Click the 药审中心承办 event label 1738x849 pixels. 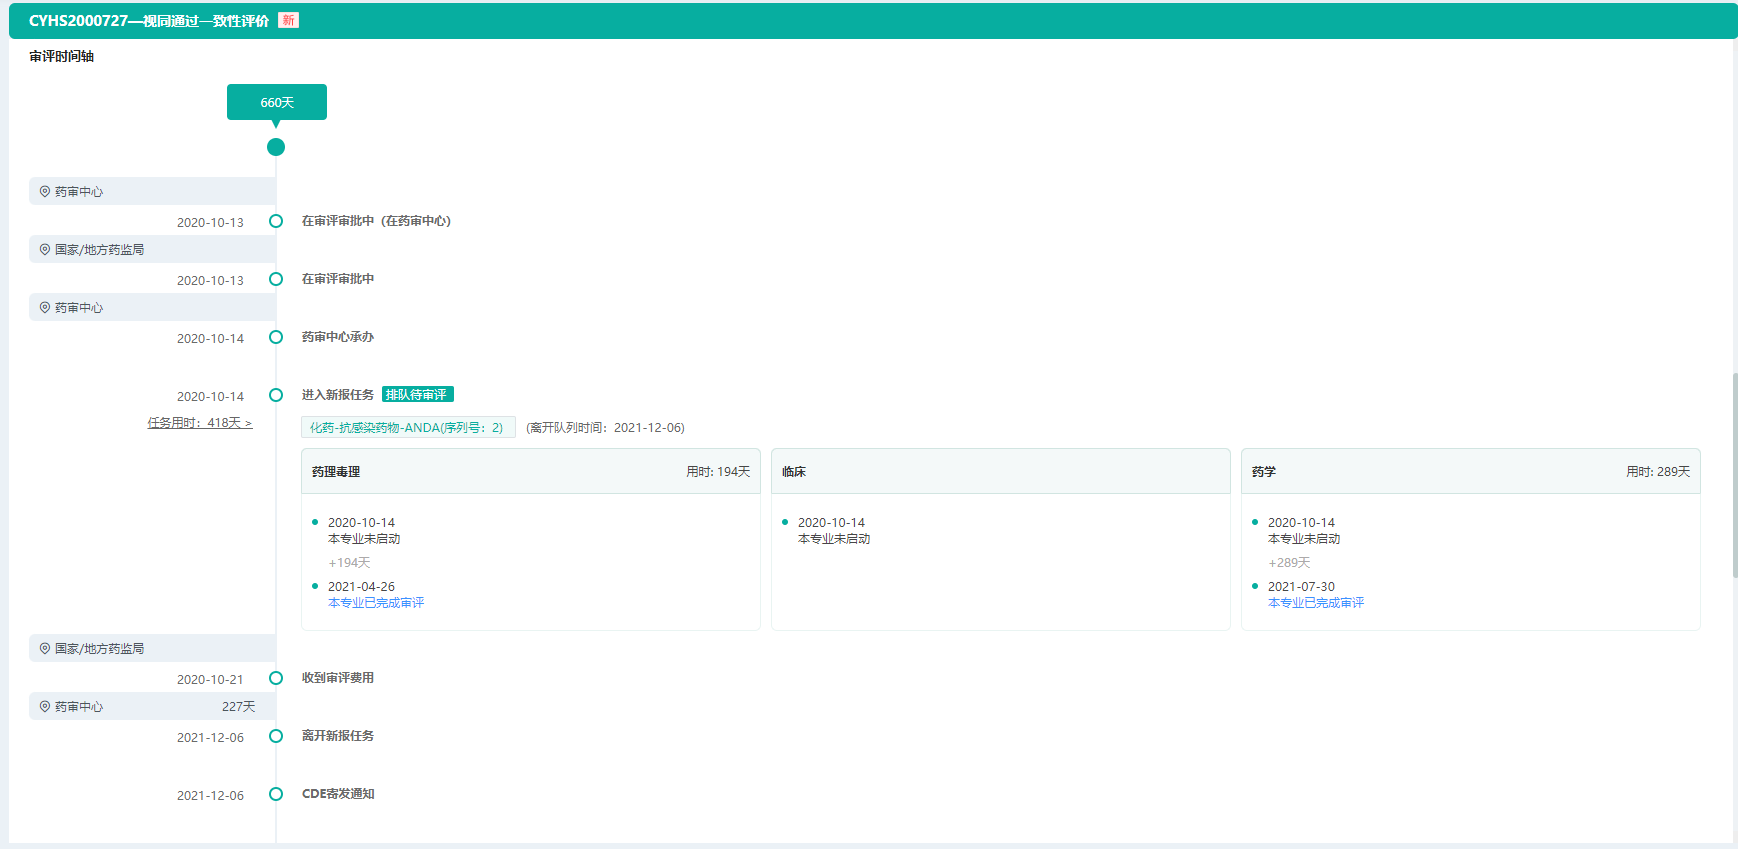(x=338, y=337)
